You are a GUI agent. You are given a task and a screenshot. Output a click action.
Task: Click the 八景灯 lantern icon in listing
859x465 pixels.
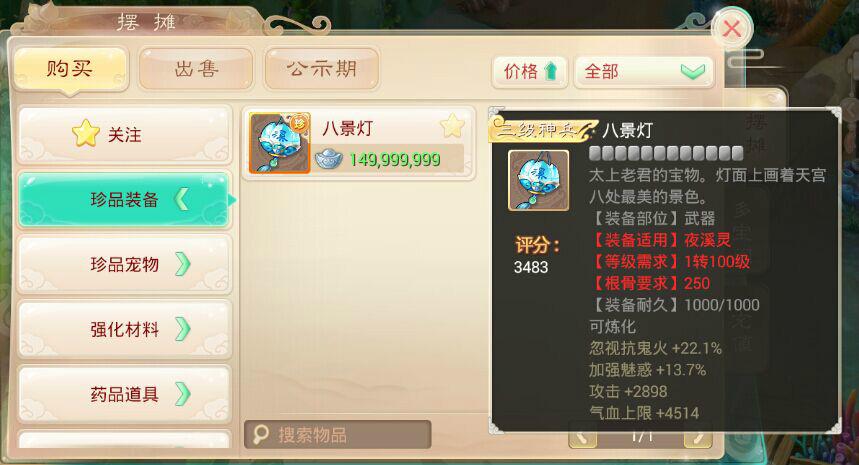[x=280, y=143]
